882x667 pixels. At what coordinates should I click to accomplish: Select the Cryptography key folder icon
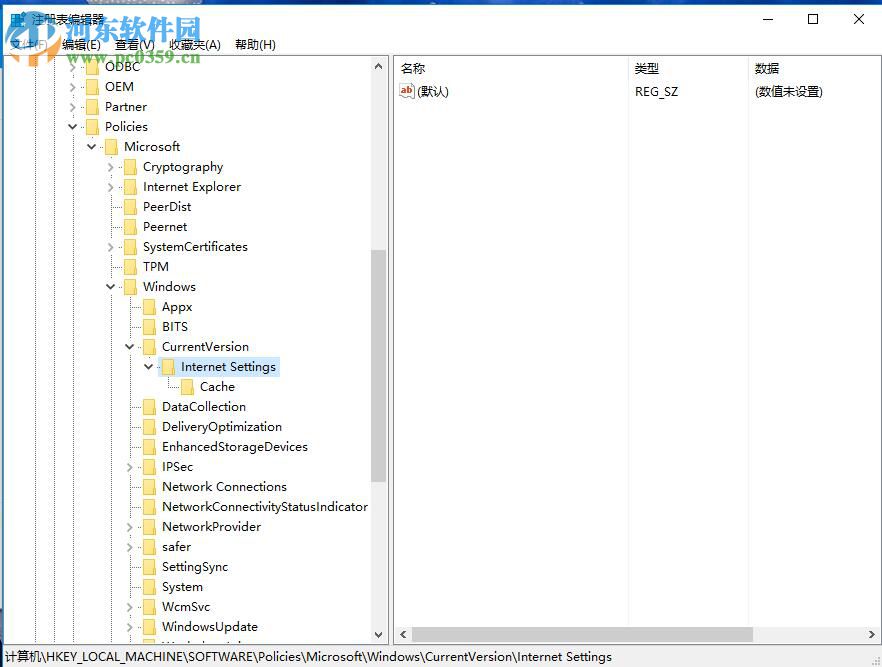[130, 166]
